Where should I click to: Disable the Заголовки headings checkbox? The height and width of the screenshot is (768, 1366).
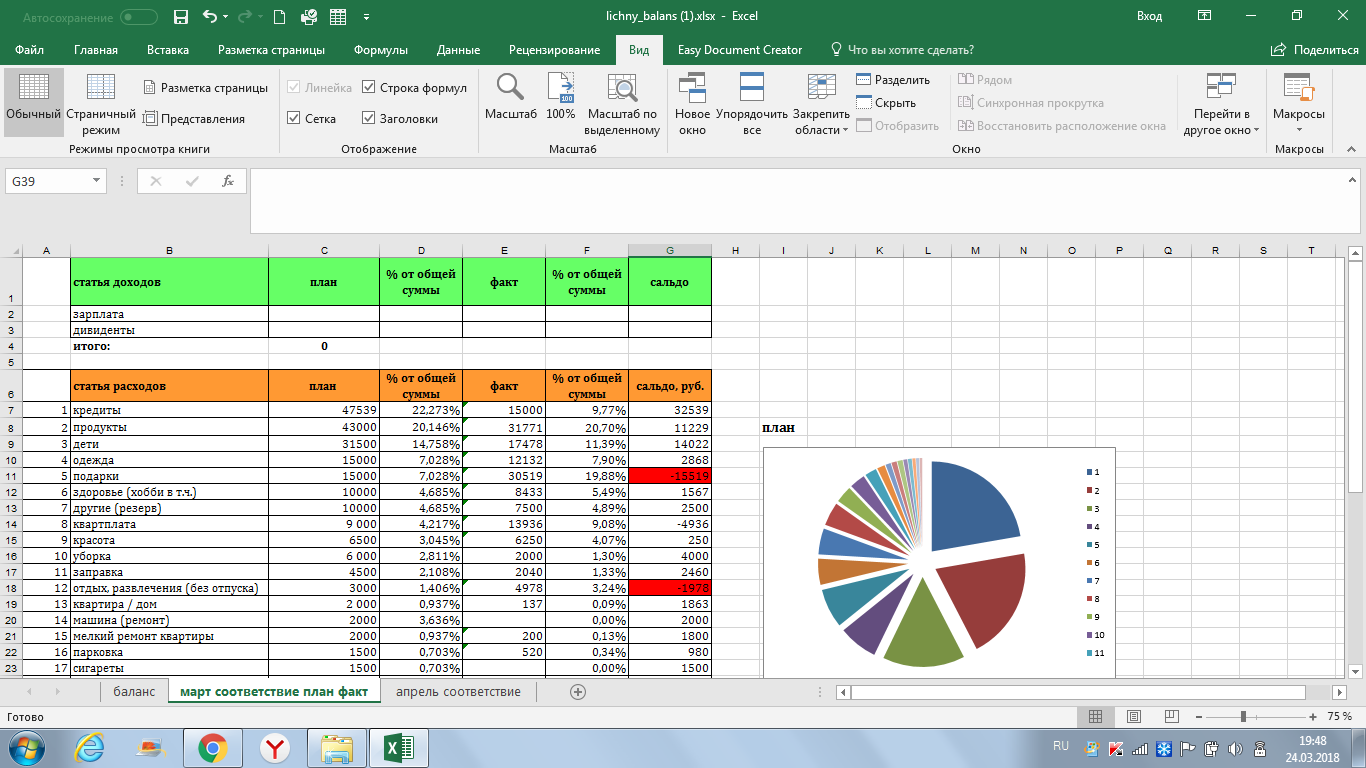tap(369, 118)
